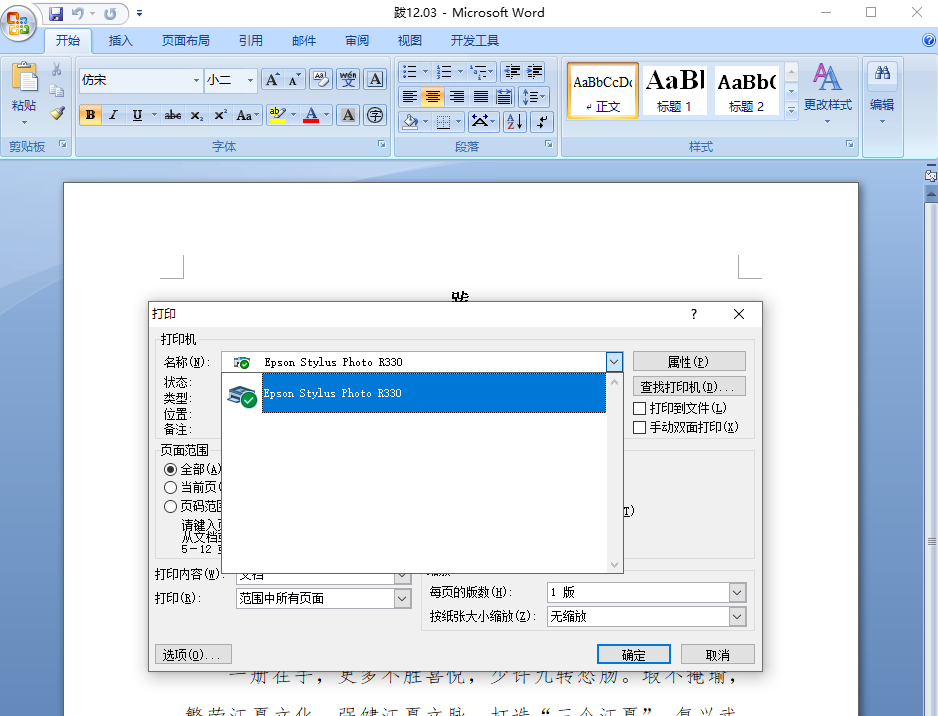Select center text alignment
The image size is (938, 716).
coord(433,97)
